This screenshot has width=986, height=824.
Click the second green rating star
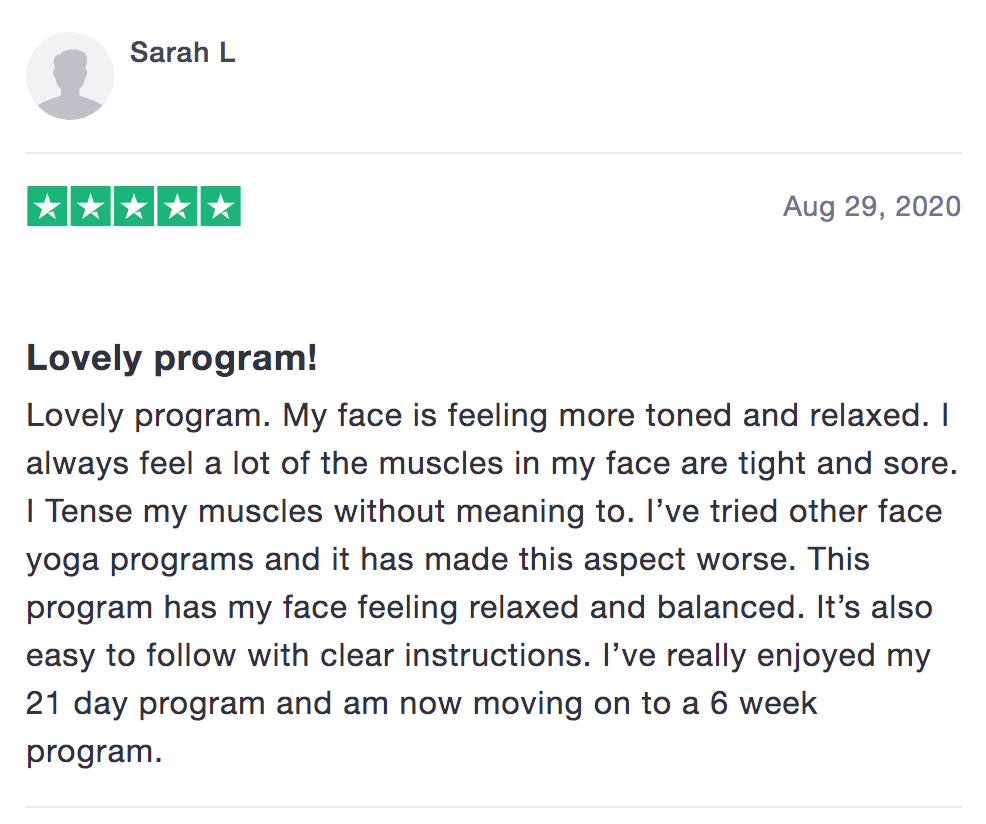[91, 206]
